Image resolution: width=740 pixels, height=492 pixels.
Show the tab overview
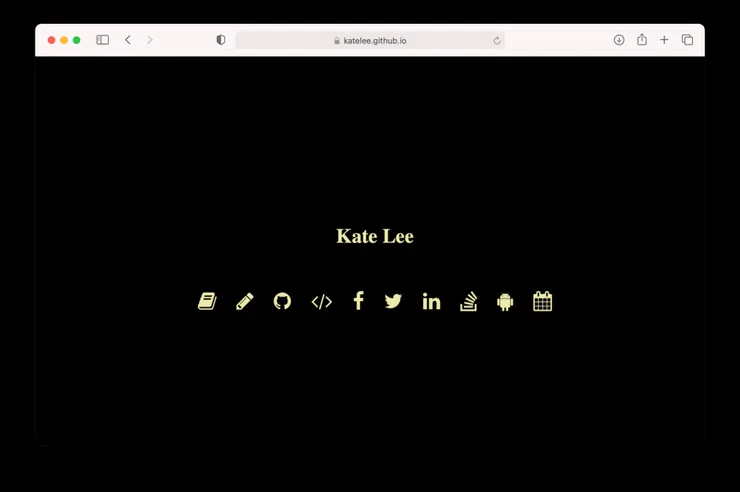(687, 40)
